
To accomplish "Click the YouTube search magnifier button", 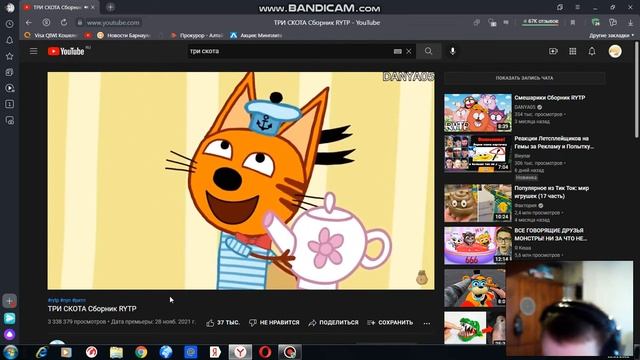I will pyautogui.click(x=428, y=51).
